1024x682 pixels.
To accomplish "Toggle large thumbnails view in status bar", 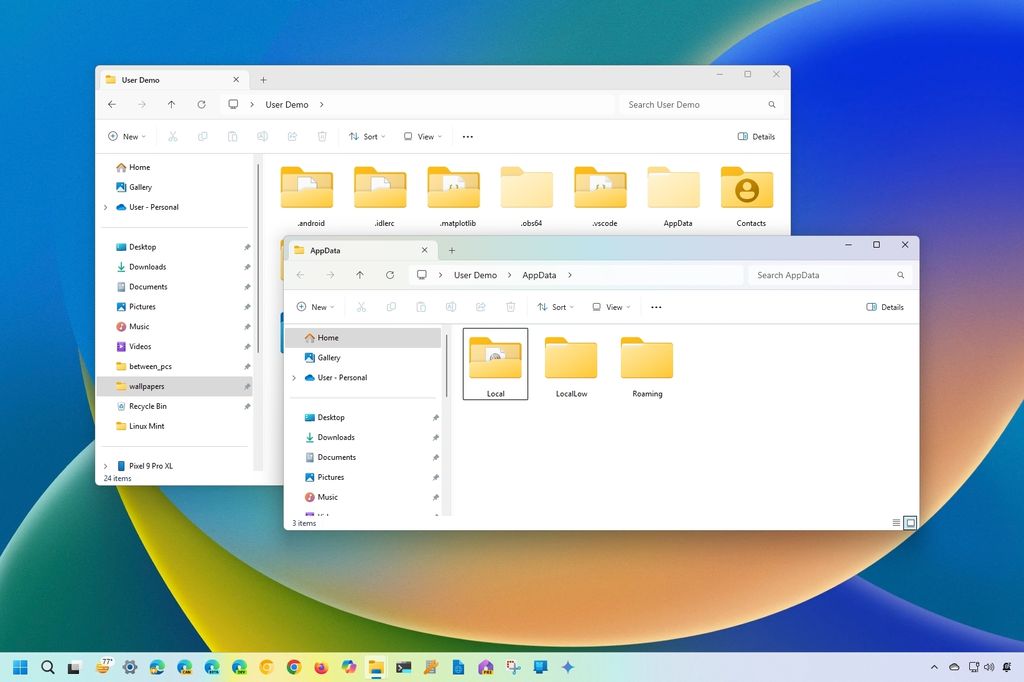I will pos(910,523).
